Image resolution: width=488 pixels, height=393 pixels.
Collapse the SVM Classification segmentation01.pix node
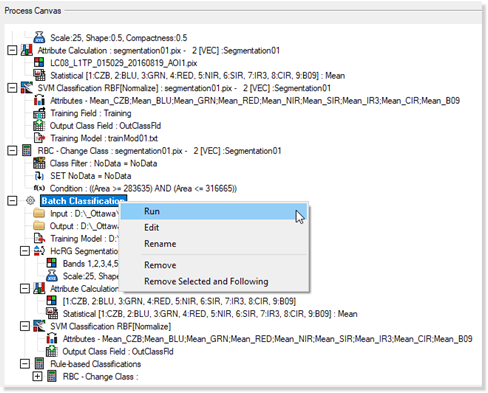(x=12, y=88)
